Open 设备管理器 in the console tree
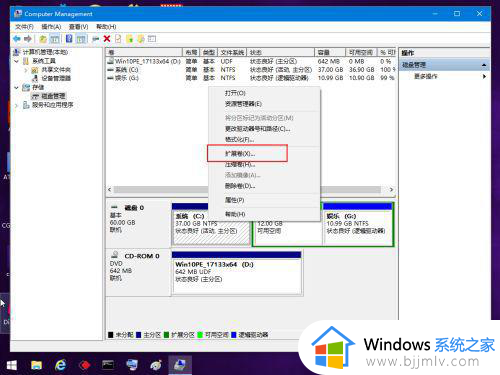500x375 pixels. coord(56,78)
